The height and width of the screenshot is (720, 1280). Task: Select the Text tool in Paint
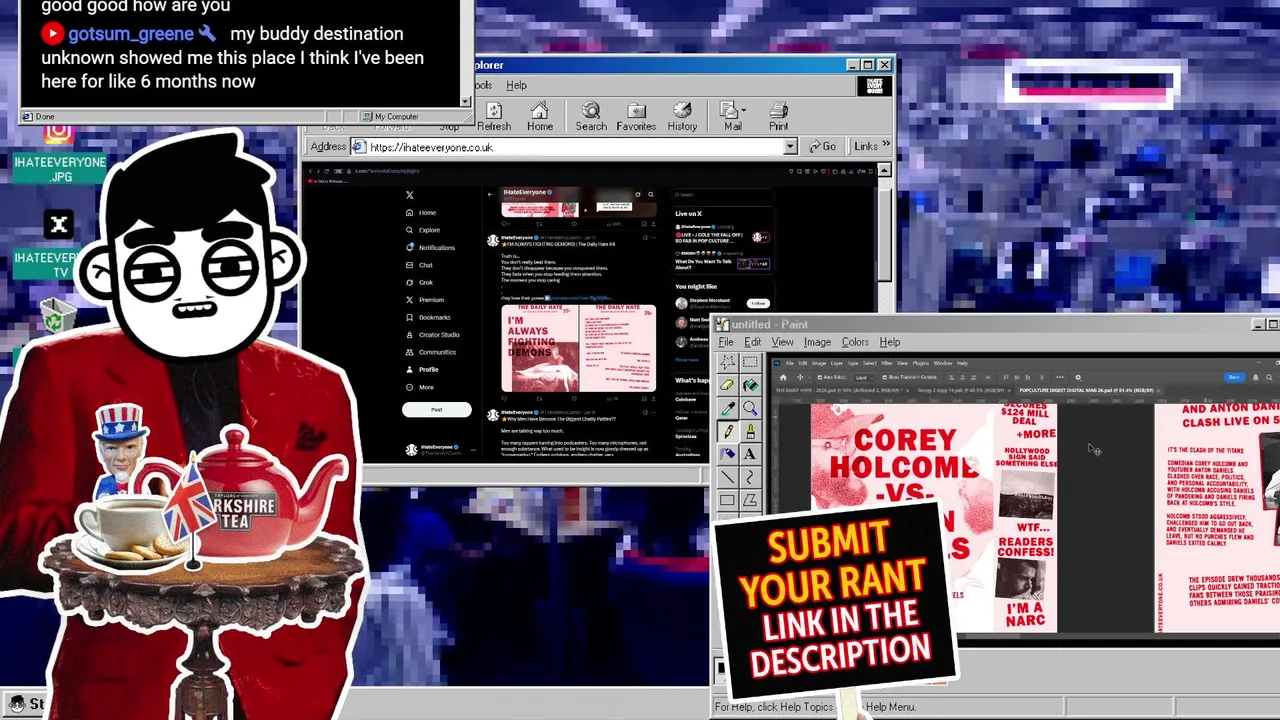point(750,454)
